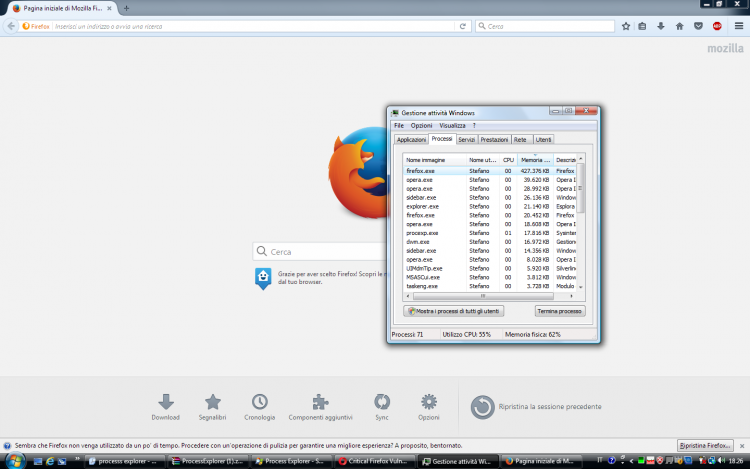Show bookmarks list icon in toolbar
This screenshot has width=750, height=469.
642,26
